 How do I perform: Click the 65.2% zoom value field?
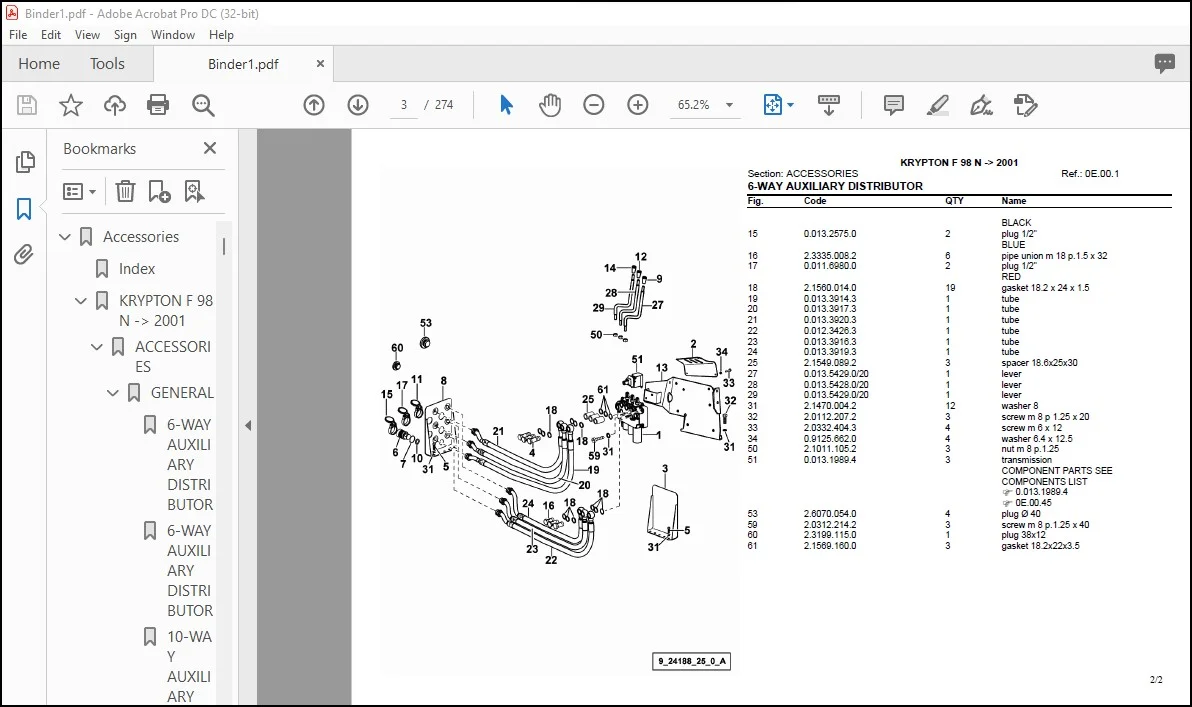point(693,105)
